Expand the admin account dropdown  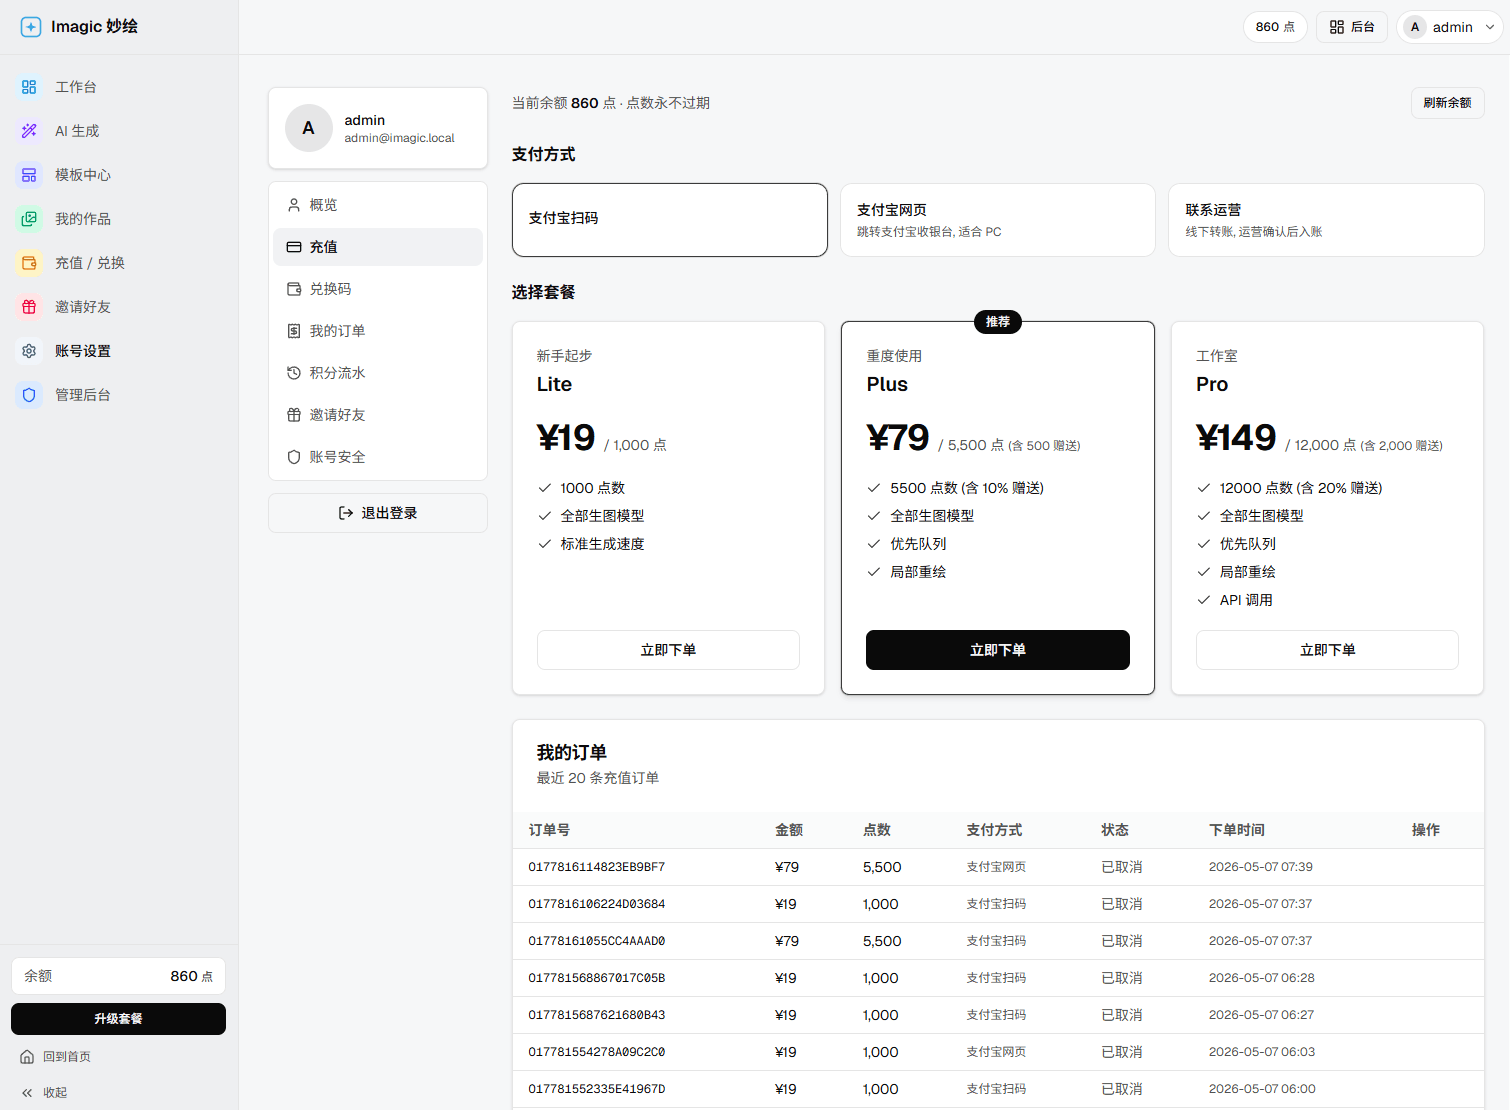[x=1450, y=27]
